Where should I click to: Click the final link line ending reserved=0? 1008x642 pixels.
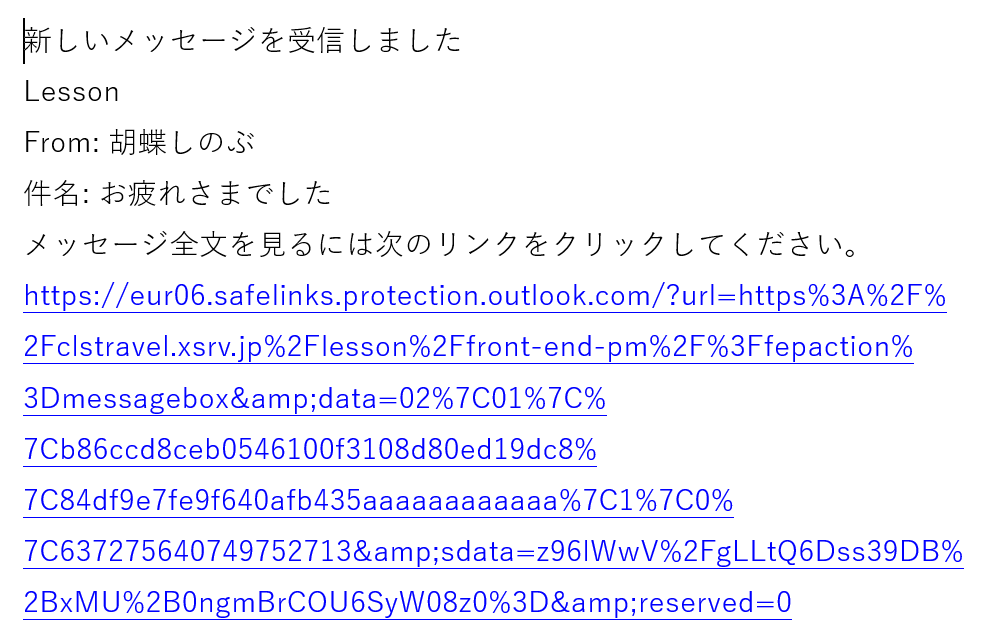408,603
